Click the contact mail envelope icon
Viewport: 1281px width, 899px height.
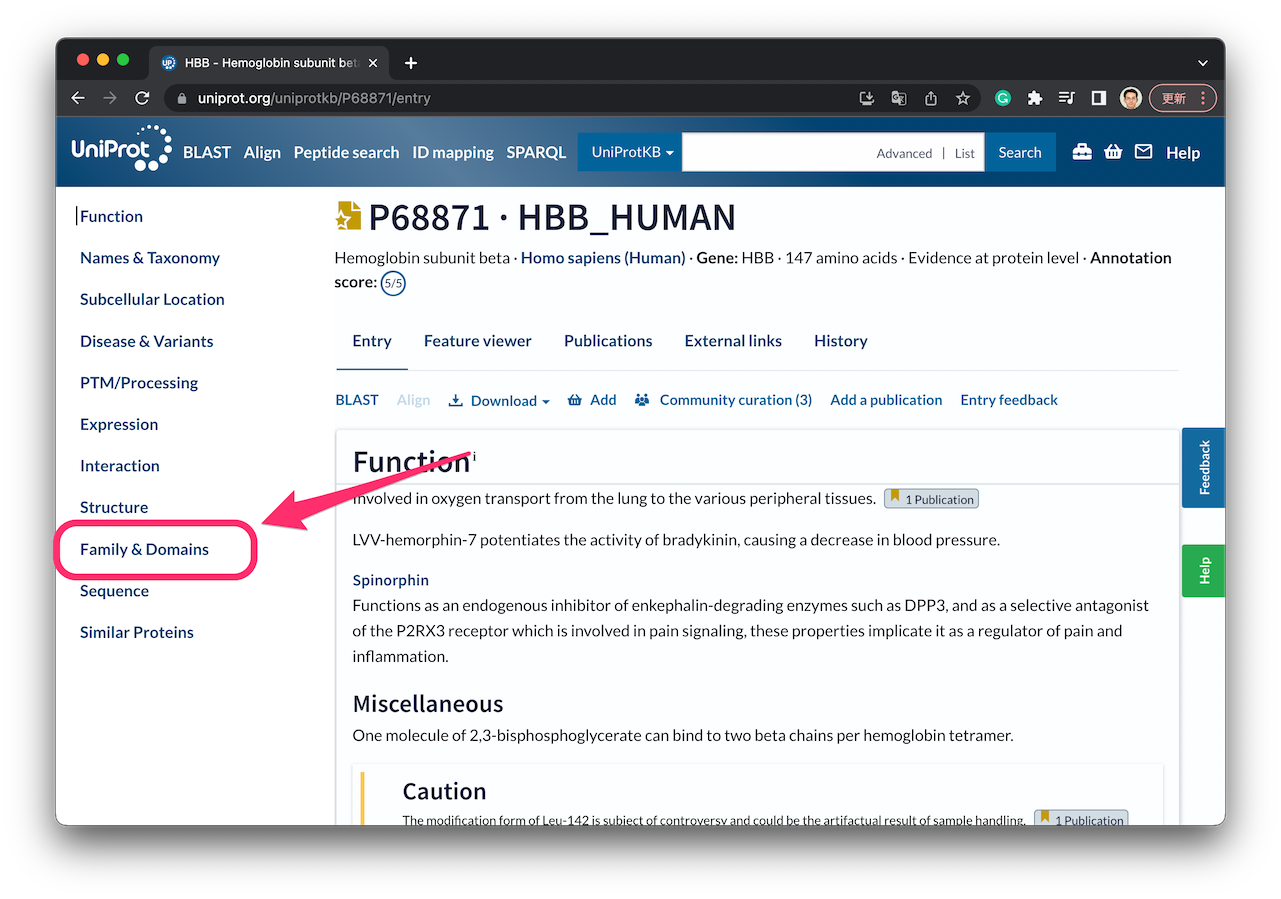pyautogui.click(x=1144, y=151)
